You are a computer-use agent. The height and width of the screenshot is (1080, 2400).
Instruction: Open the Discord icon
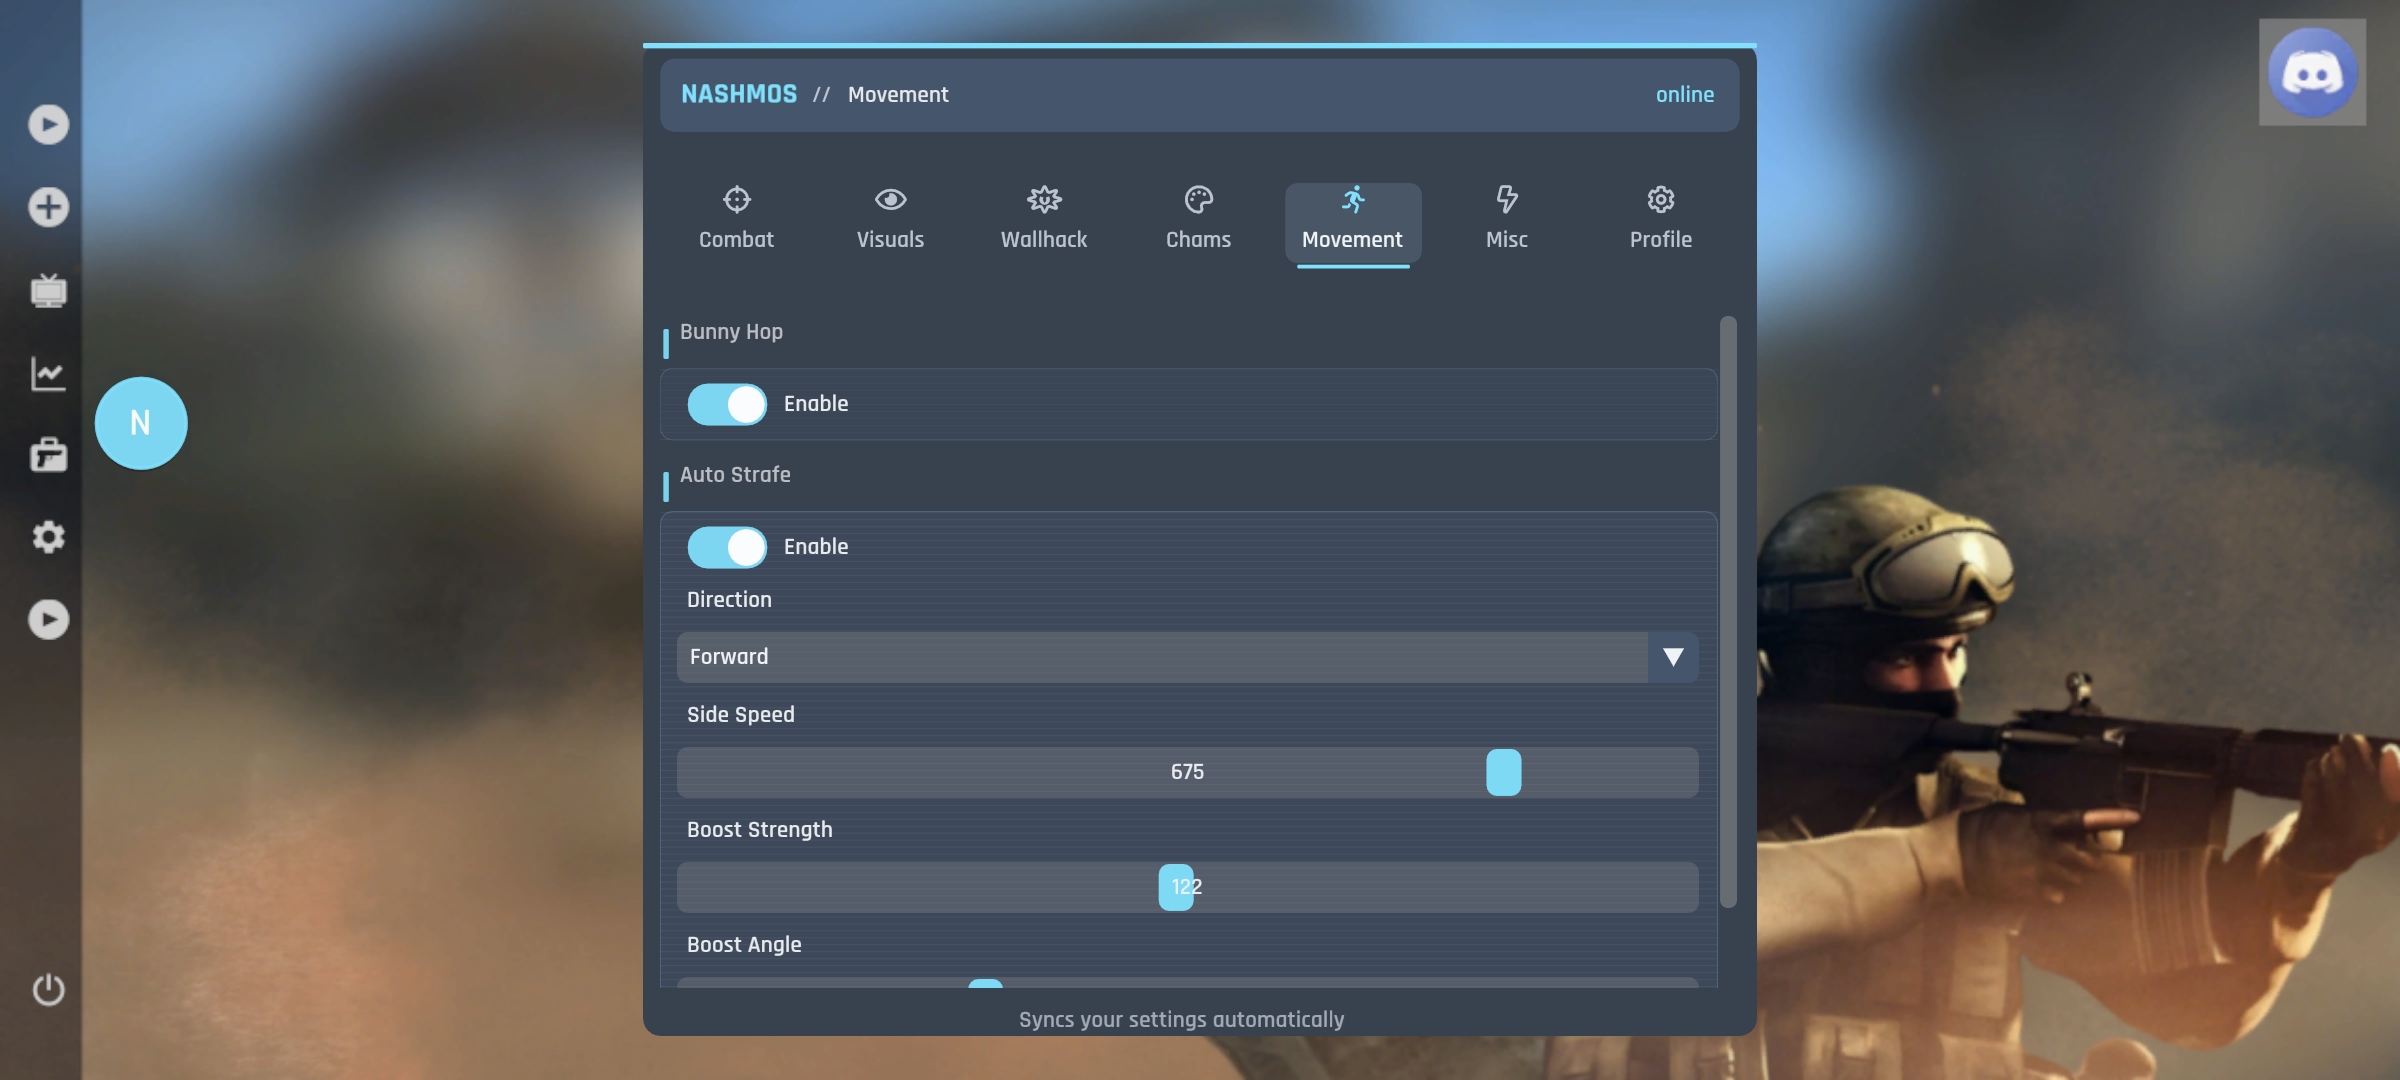(2312, 72)
